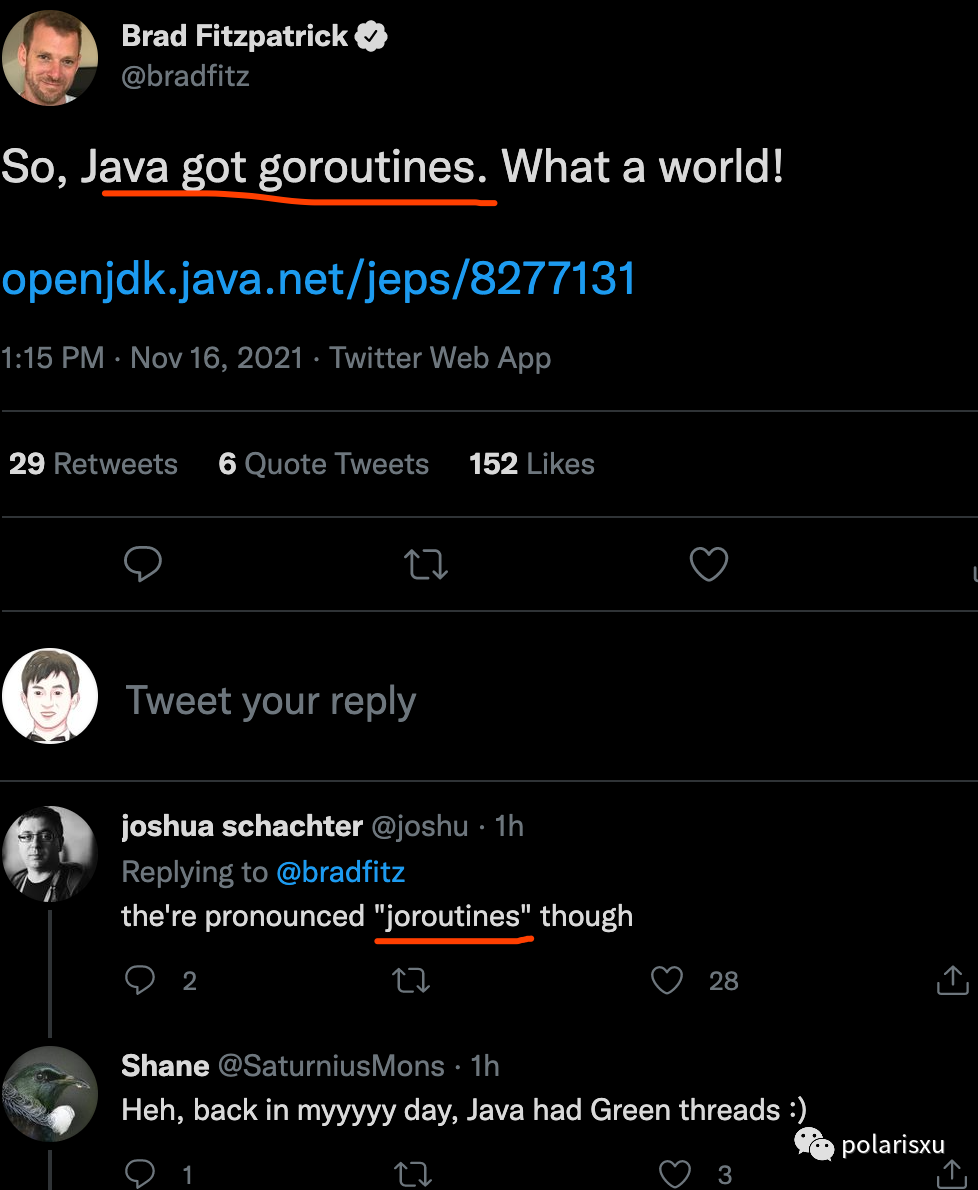Like joshua schachter's reply
The height and width of the screenshot is (1190, 978).
pyautogui.click(x=666, y=981)
